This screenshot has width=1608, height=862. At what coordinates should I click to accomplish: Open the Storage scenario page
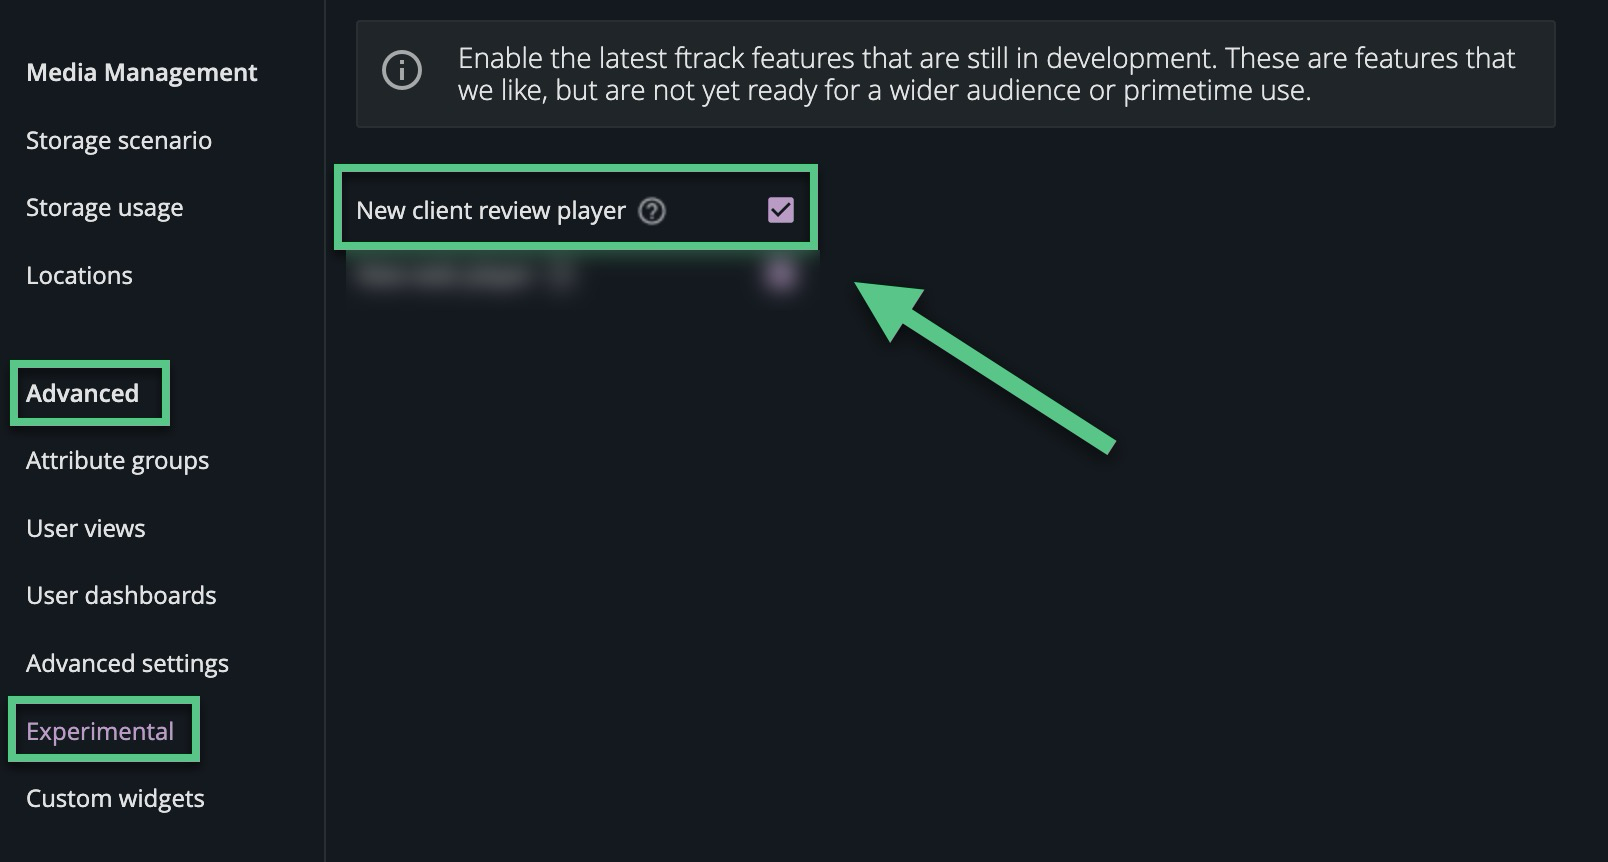[119, 140]
